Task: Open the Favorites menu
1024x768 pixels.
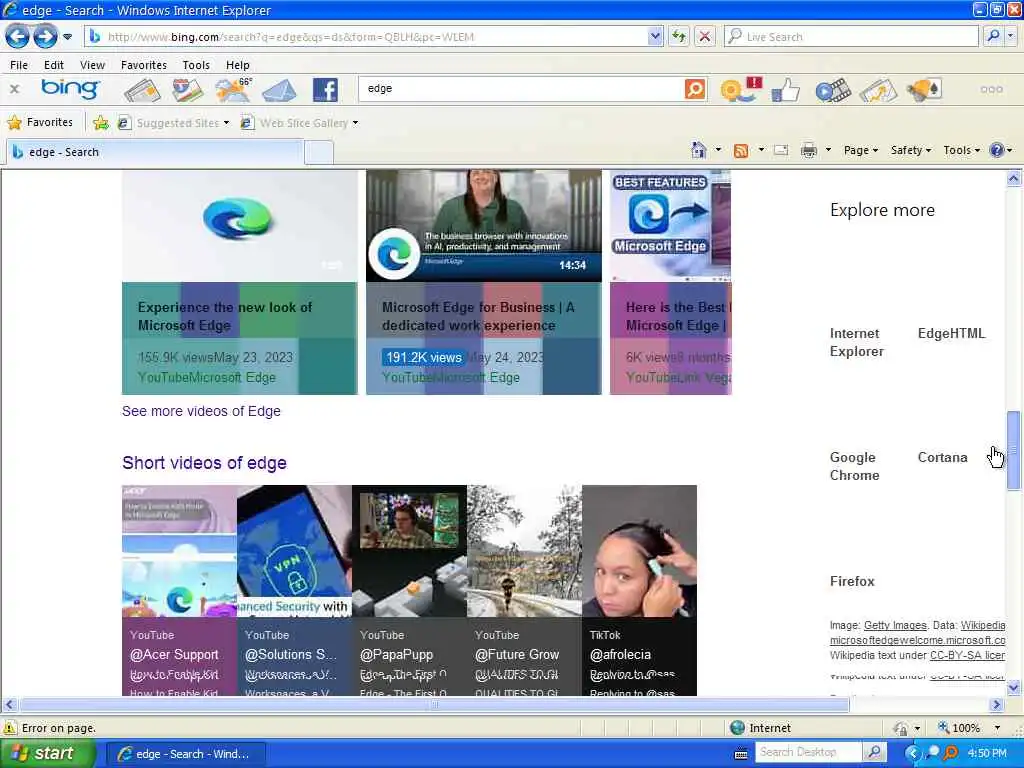Action: tap(144, 65)
